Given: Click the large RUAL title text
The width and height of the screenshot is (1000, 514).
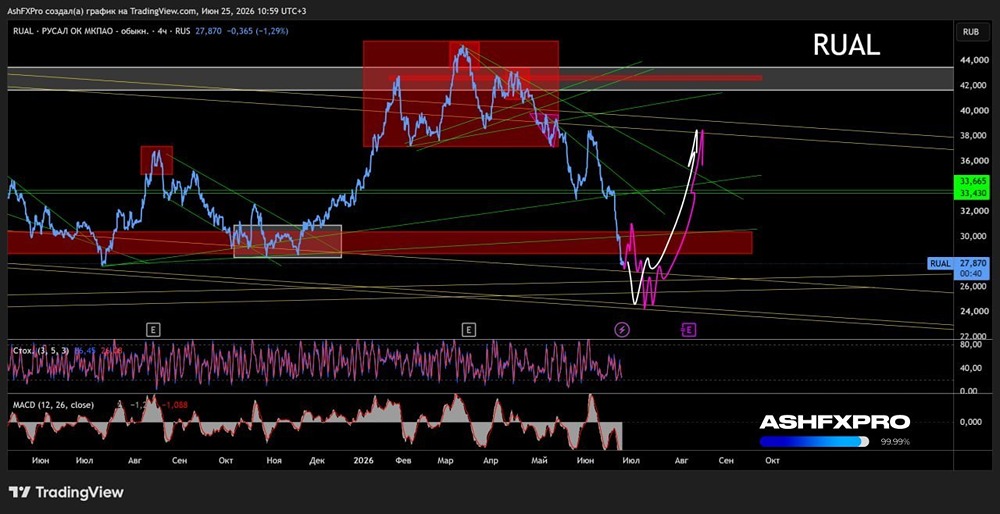Looking at the screenshot, I should 846,45.
